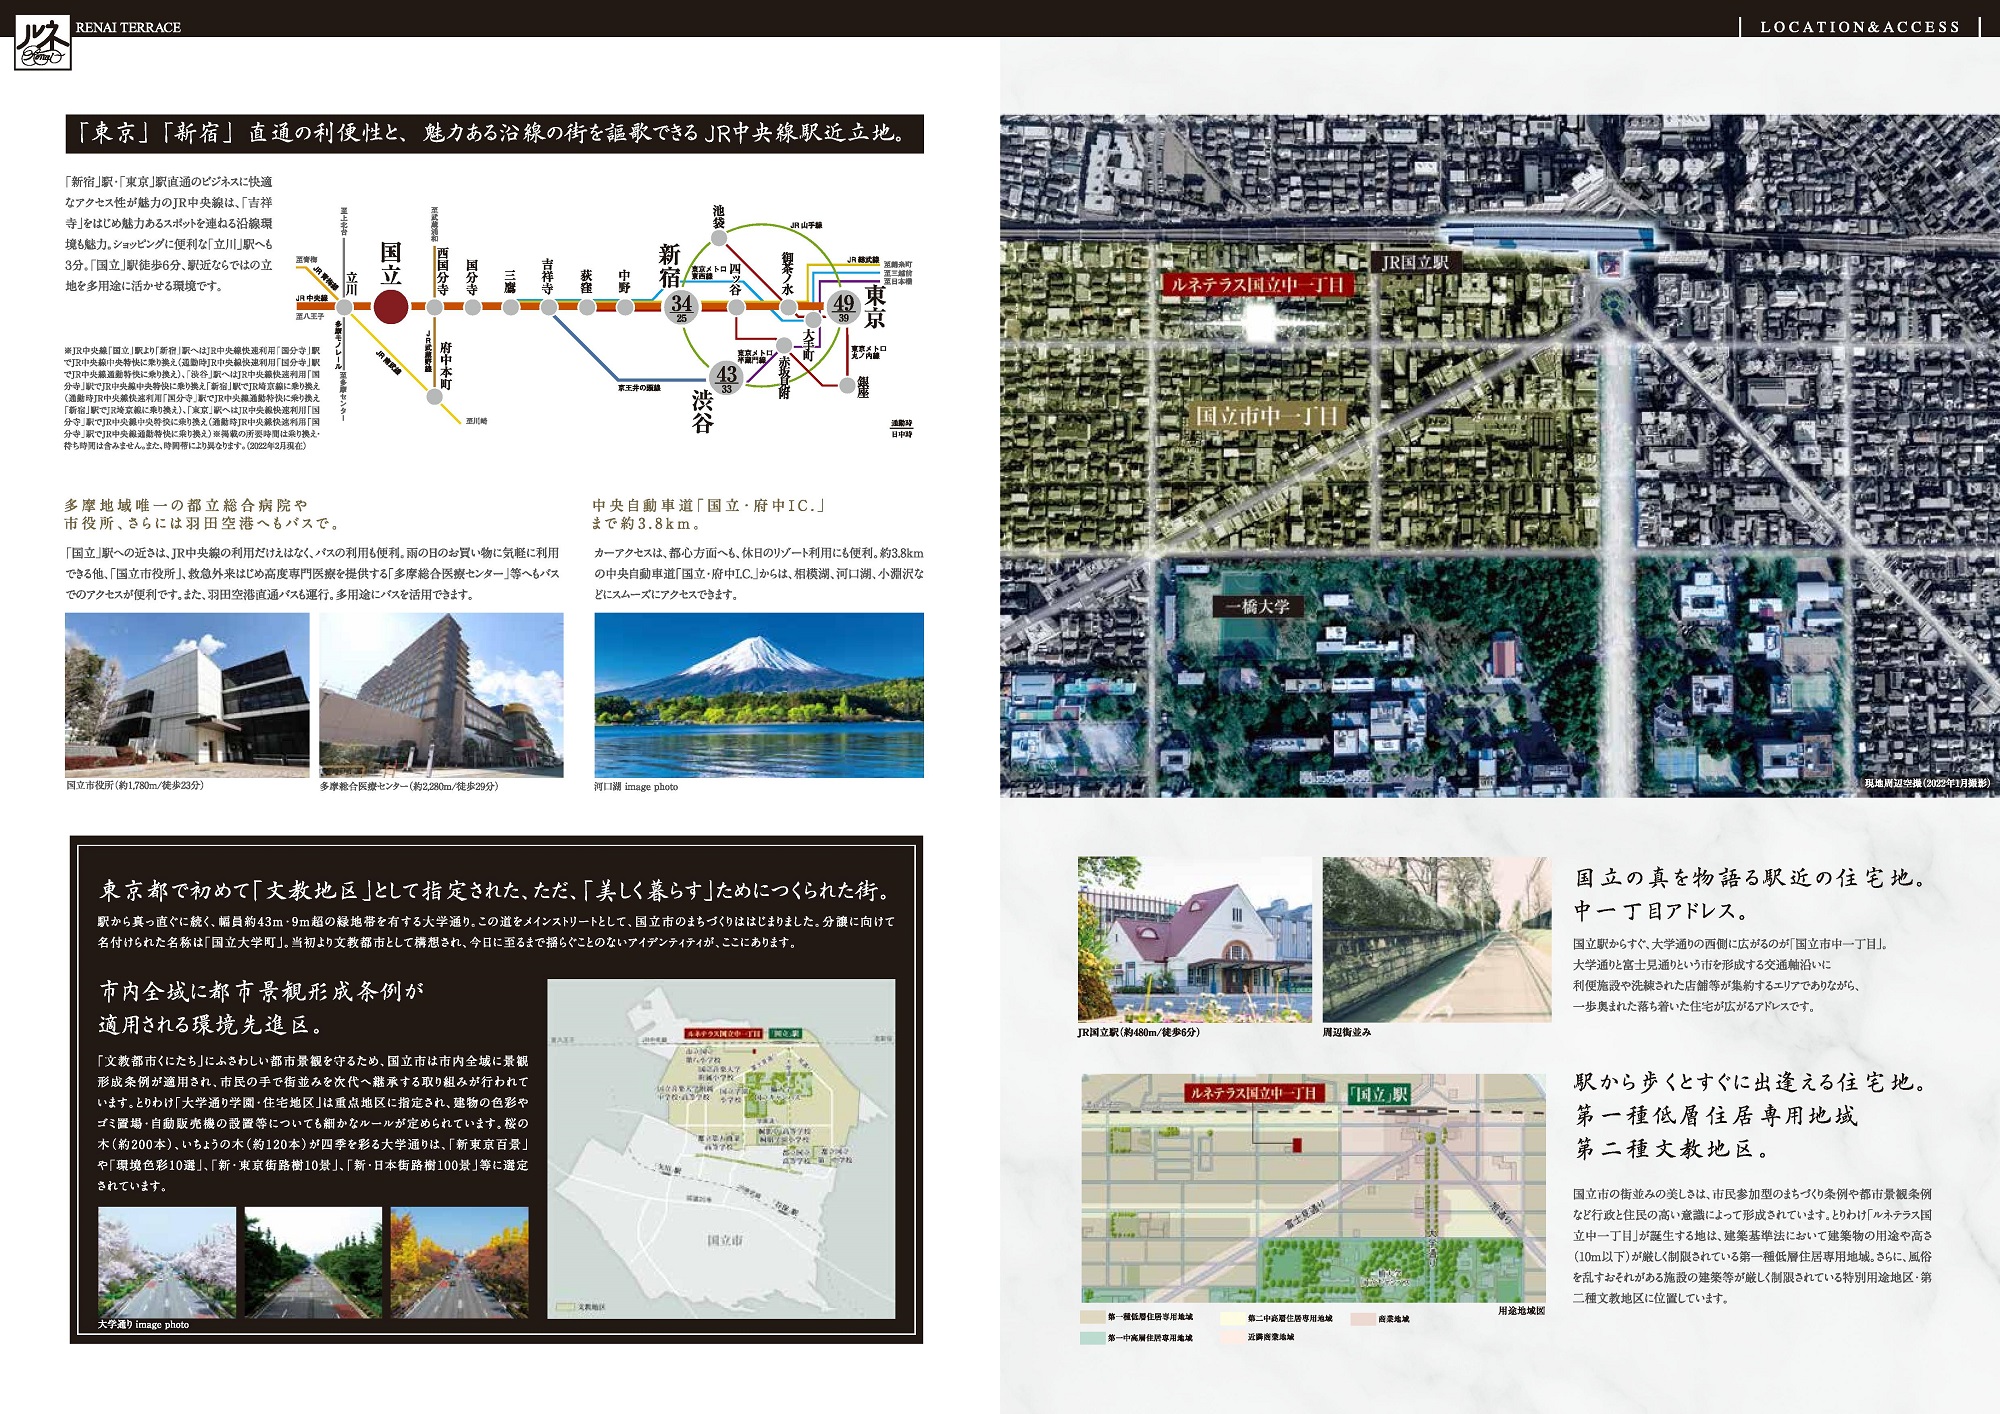Image resolution: width=2000 pixels, height=1414 pixels.
Task: Select the RENAI TERRACE header text
Action: (x=128, y=27)
